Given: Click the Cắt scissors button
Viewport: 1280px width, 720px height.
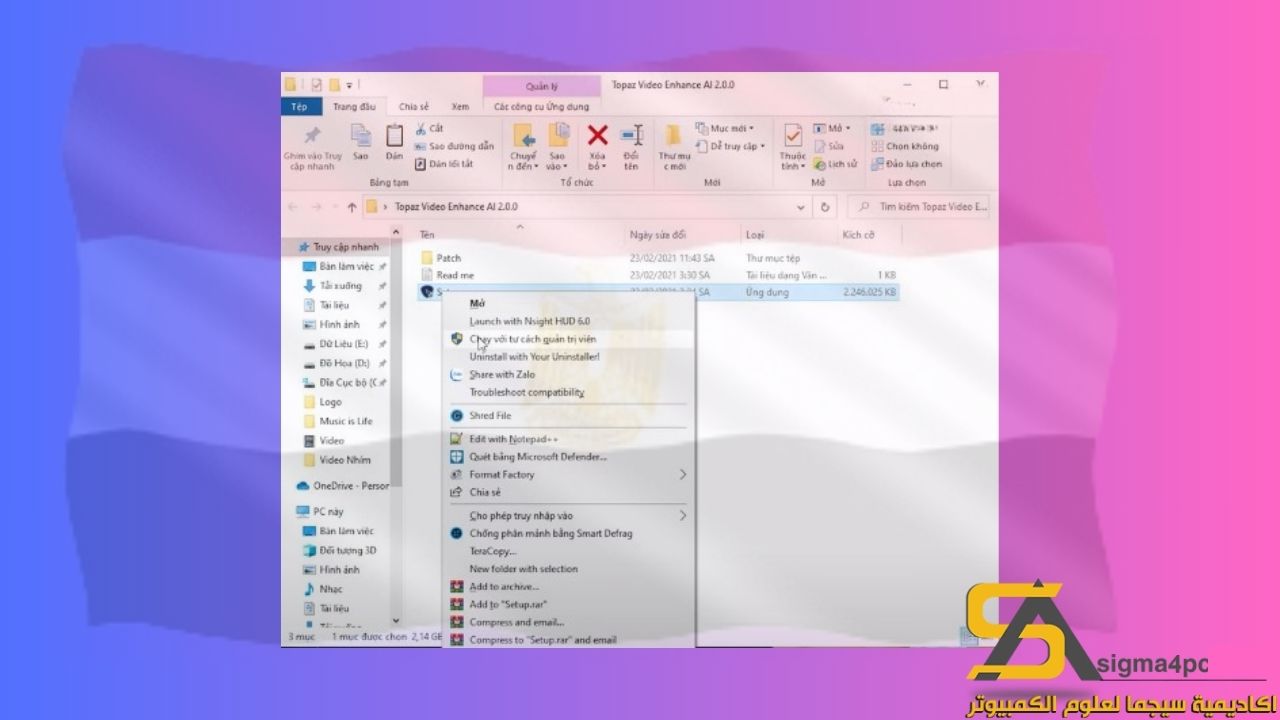Looking at the screenshot, I should point(429,128).
